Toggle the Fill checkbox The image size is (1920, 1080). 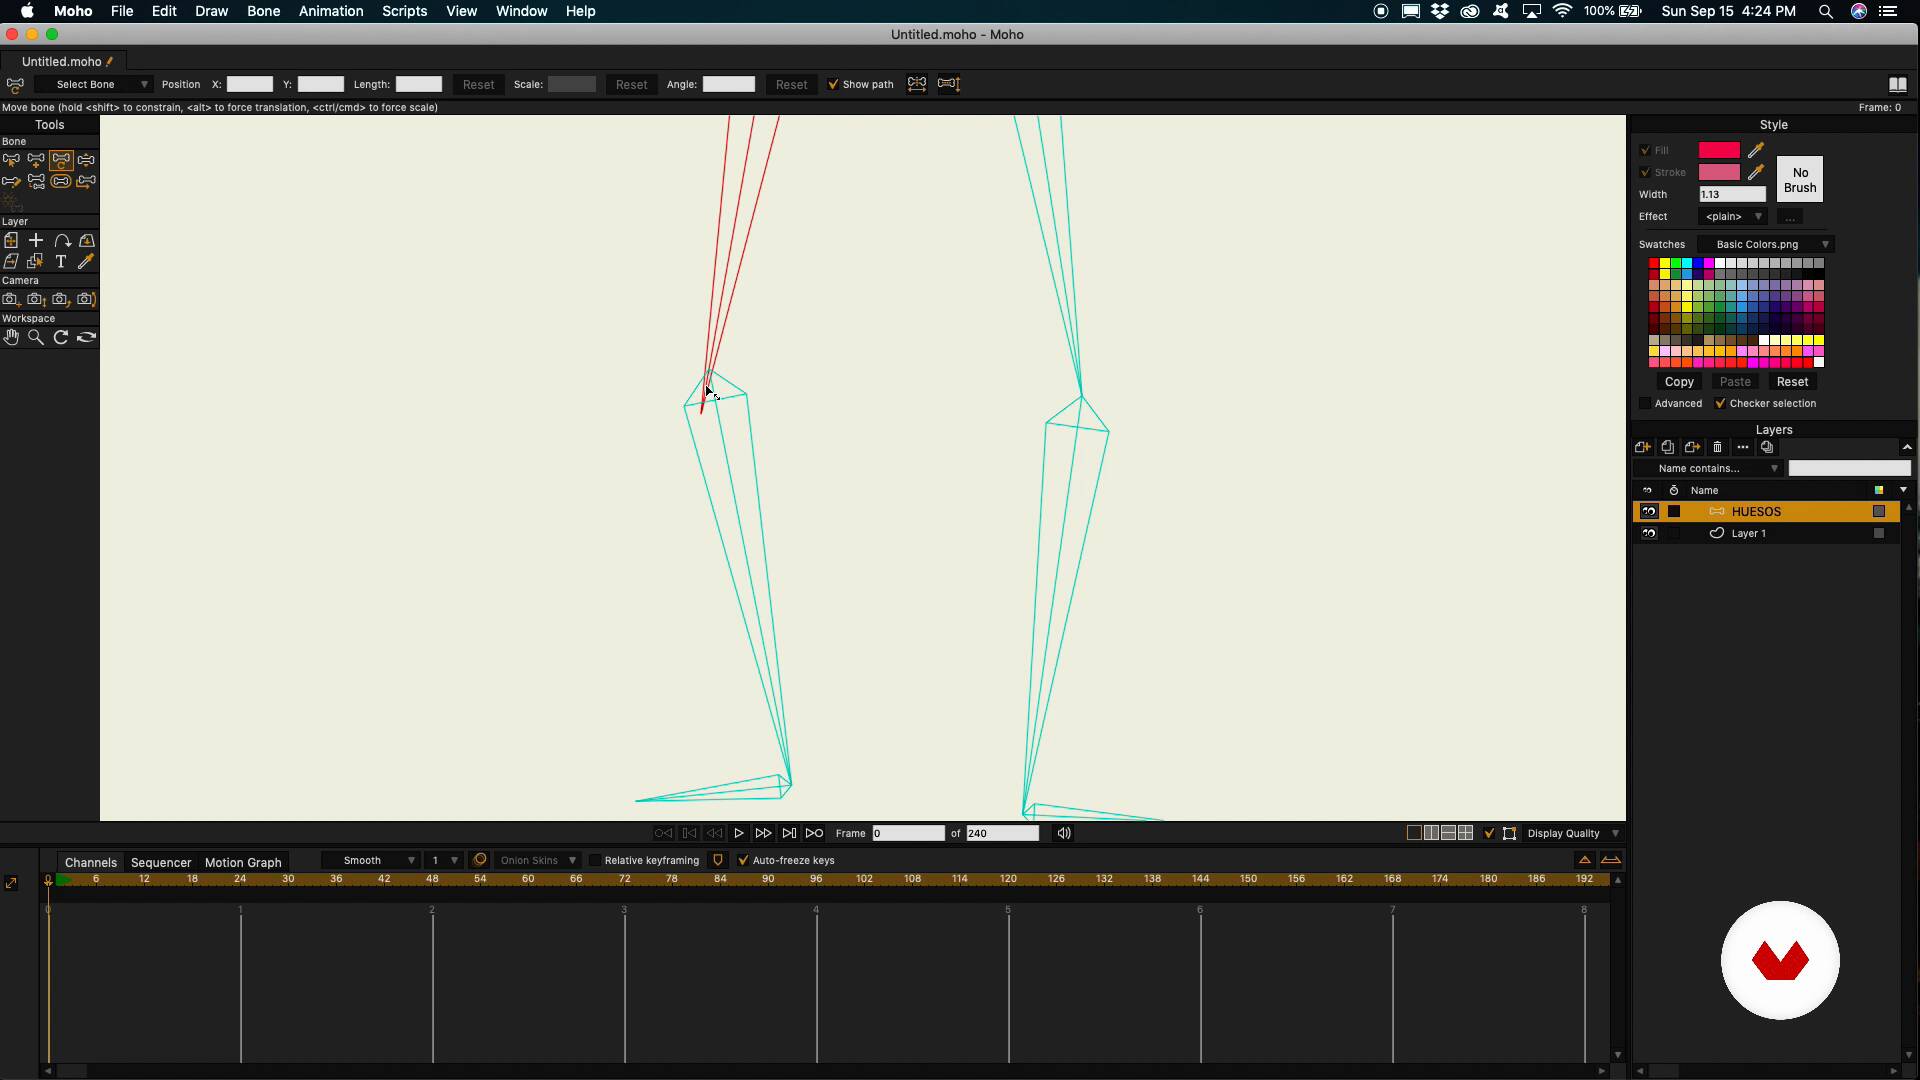(1645, 151)
